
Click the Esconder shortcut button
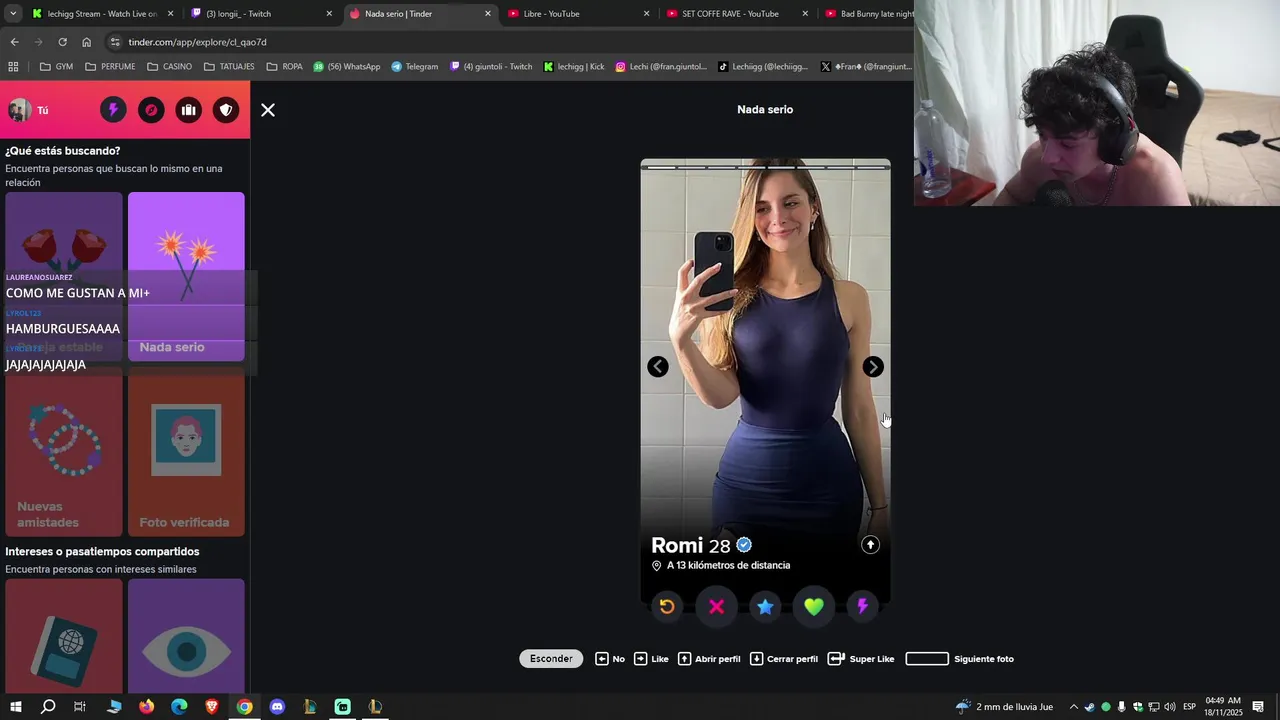tap(551, 659)
